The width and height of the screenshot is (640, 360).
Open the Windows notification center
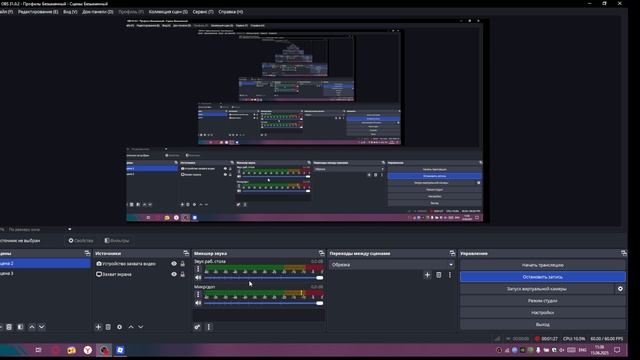[x=617, y=350]
